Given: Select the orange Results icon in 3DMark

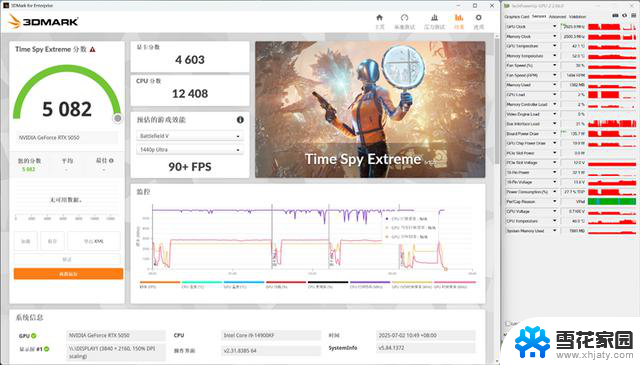Looking at the screenshot, I should [x=459, y=18].
